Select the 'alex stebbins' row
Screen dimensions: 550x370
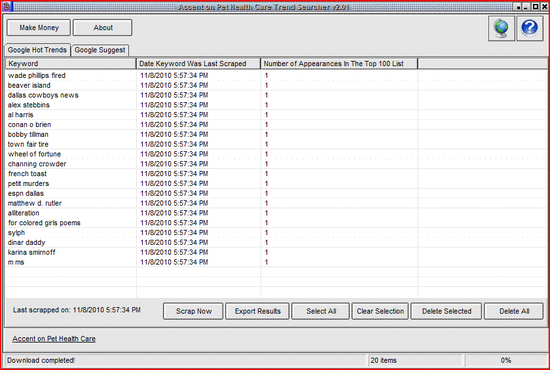pyautogui.click(x=276, y=105)
